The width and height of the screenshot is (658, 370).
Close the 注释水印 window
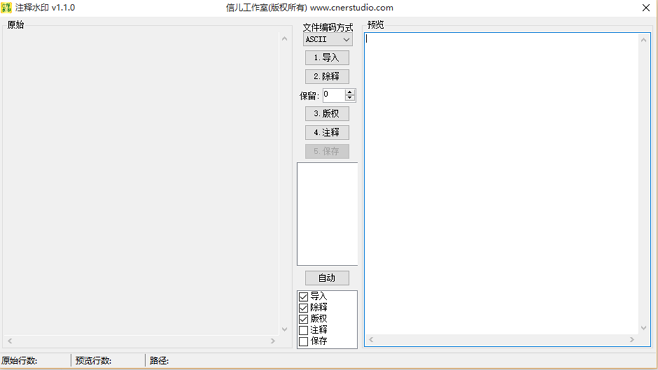click(646, 8)
